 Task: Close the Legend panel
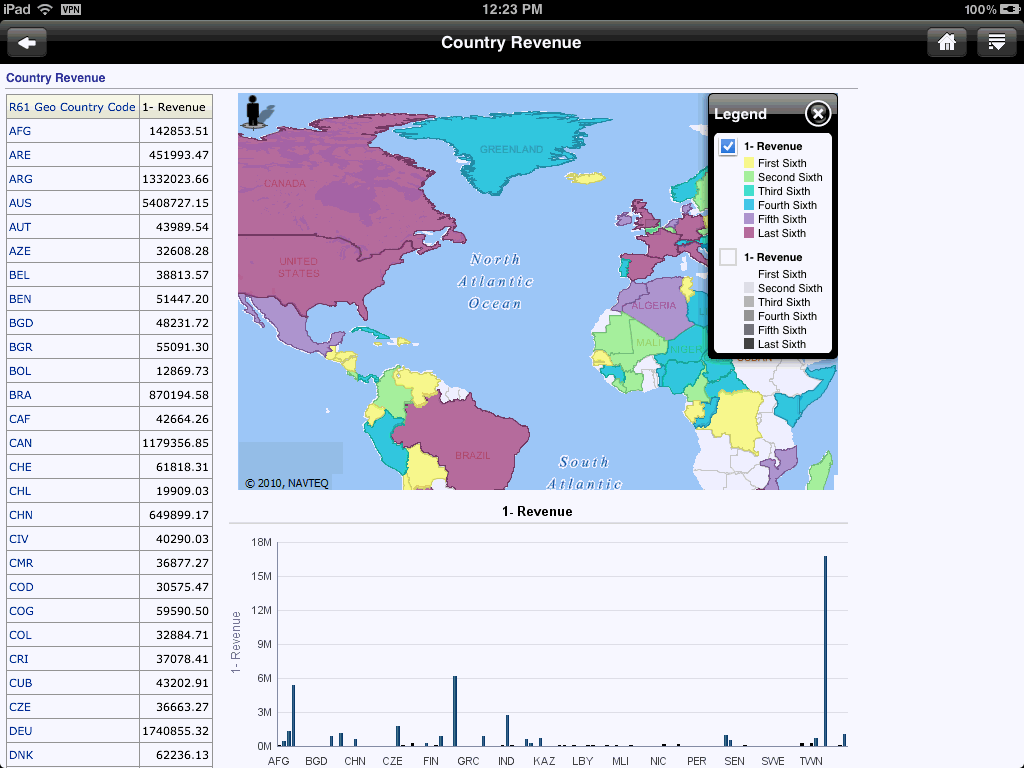817,113
